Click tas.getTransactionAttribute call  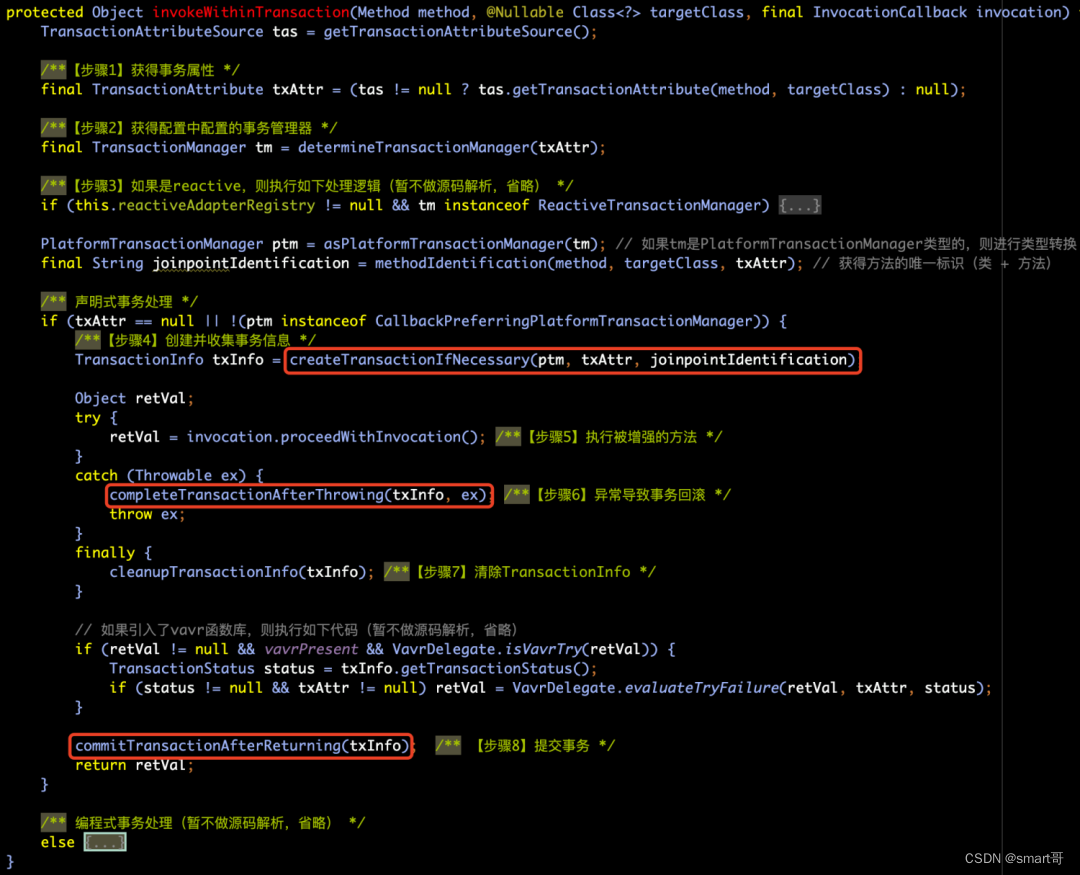[683, 90]
